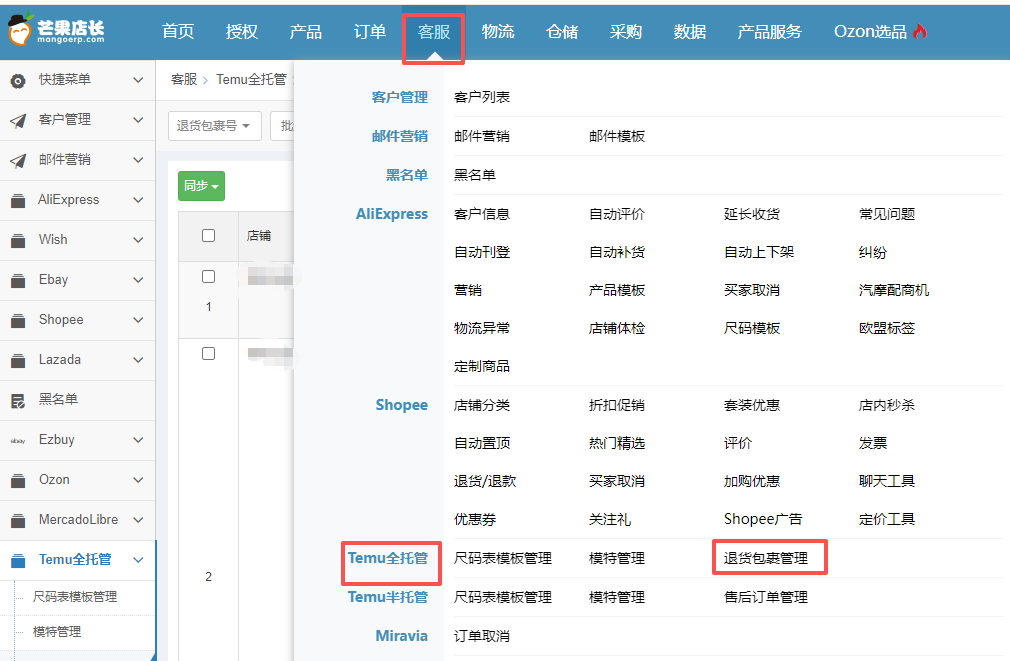The width and height of the screenshot is (1010, 661).
Task: Tick the select-all checkbox in table header
Action: pos(208,236)
